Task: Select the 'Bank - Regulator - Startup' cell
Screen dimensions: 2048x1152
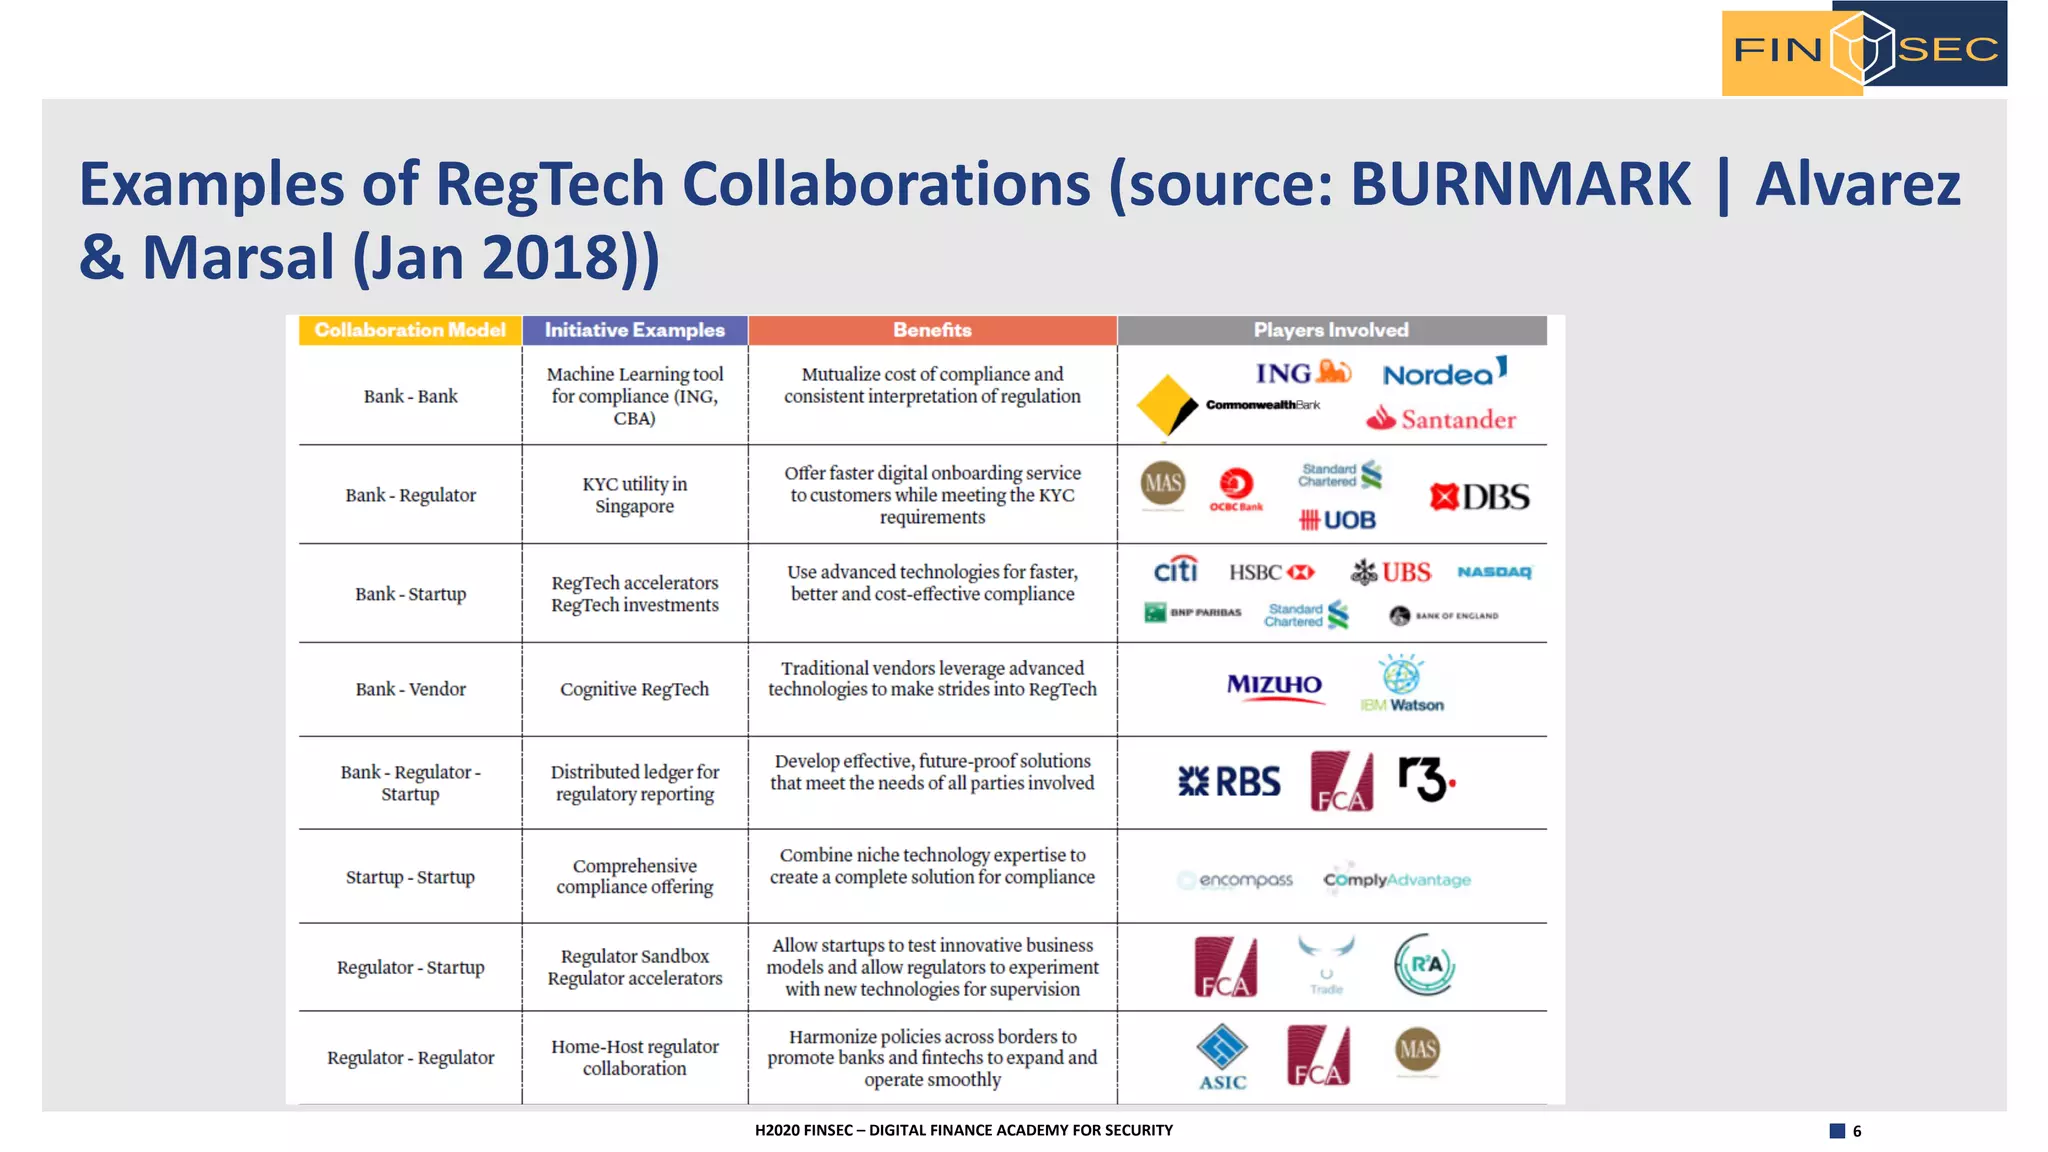Action: 410,783
